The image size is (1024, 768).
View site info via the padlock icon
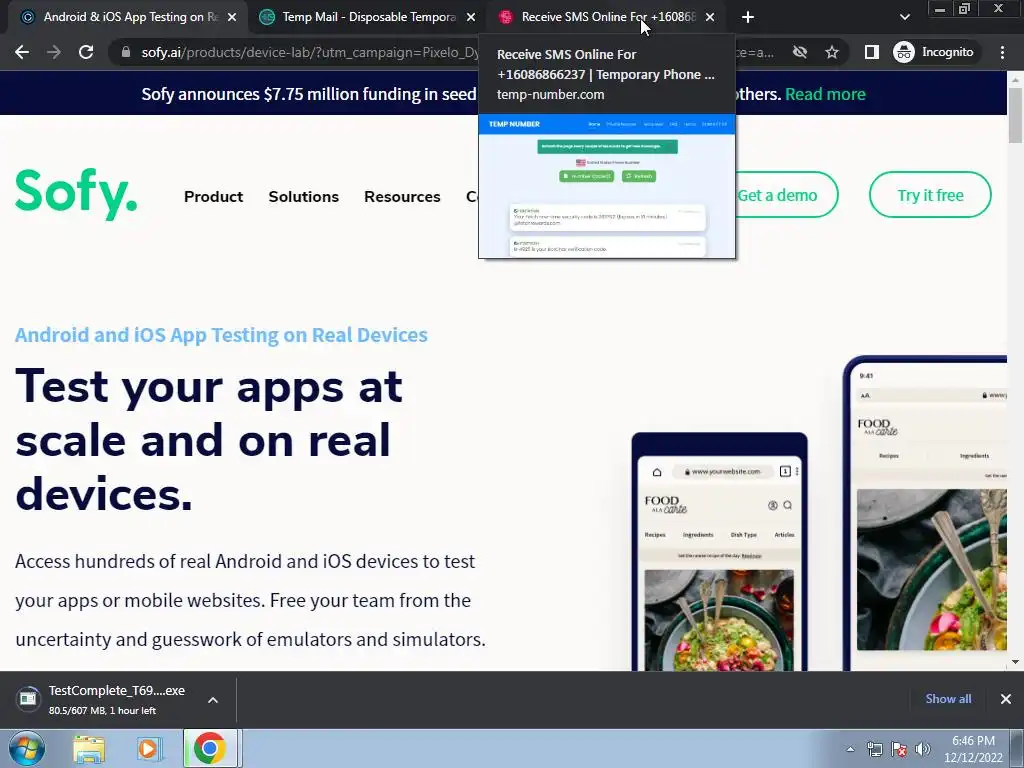[x=126, y=52]
